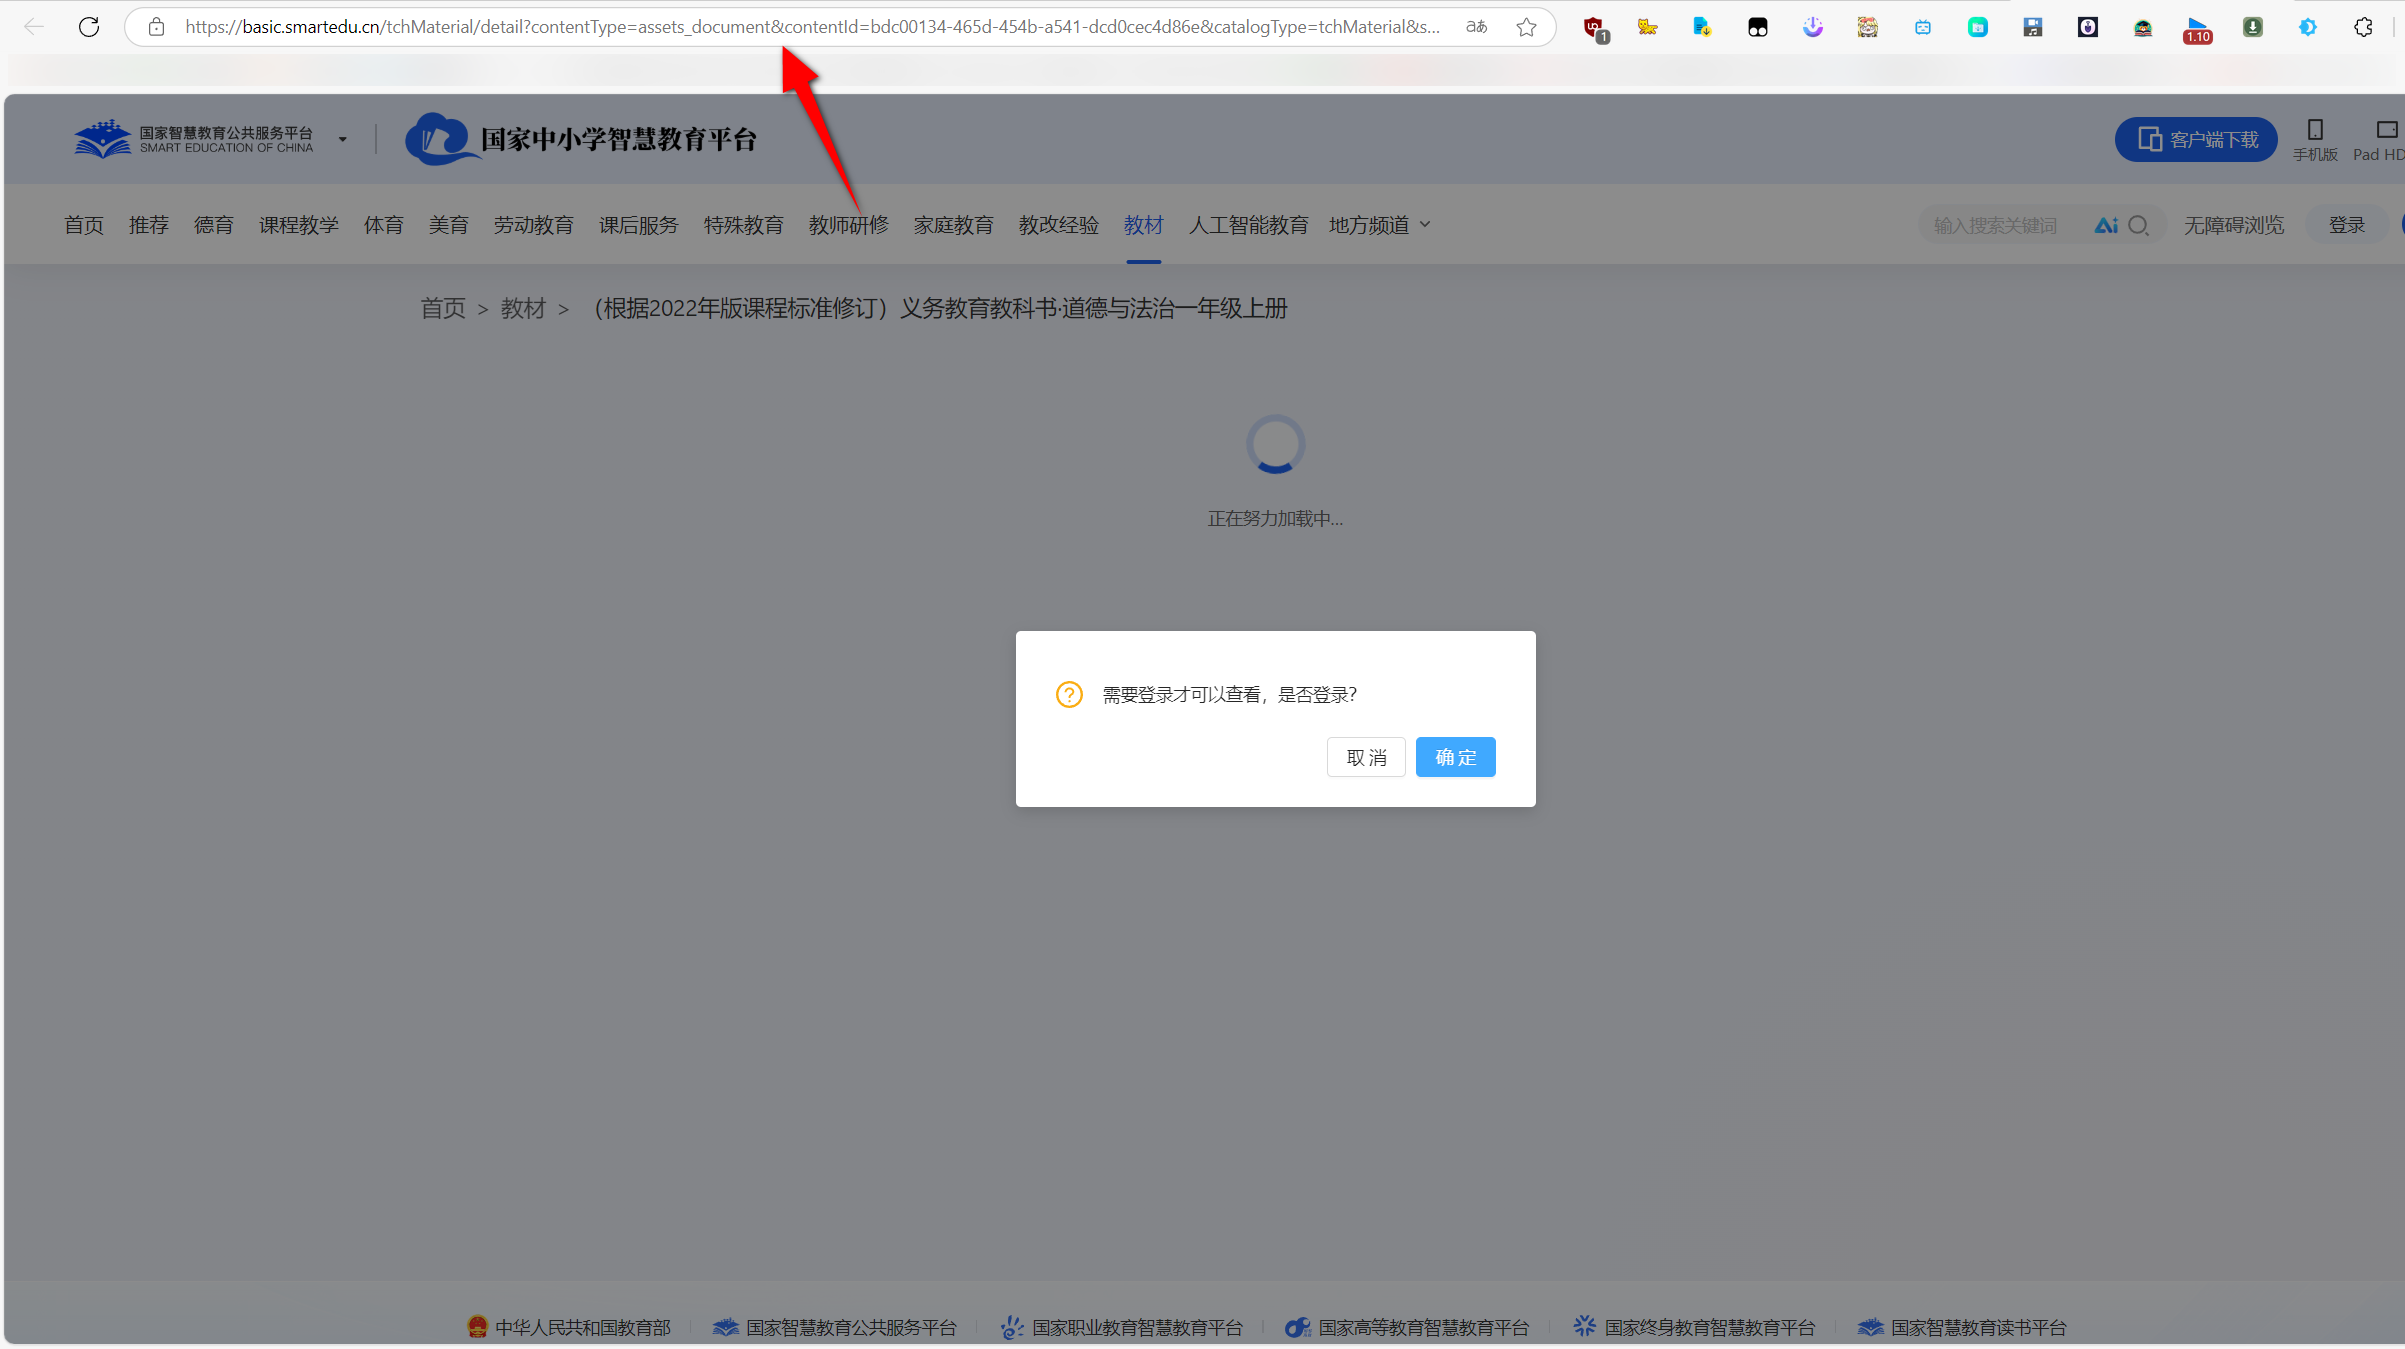
Task: Click the site security padlock in address bar
Action: click(156, 27)
